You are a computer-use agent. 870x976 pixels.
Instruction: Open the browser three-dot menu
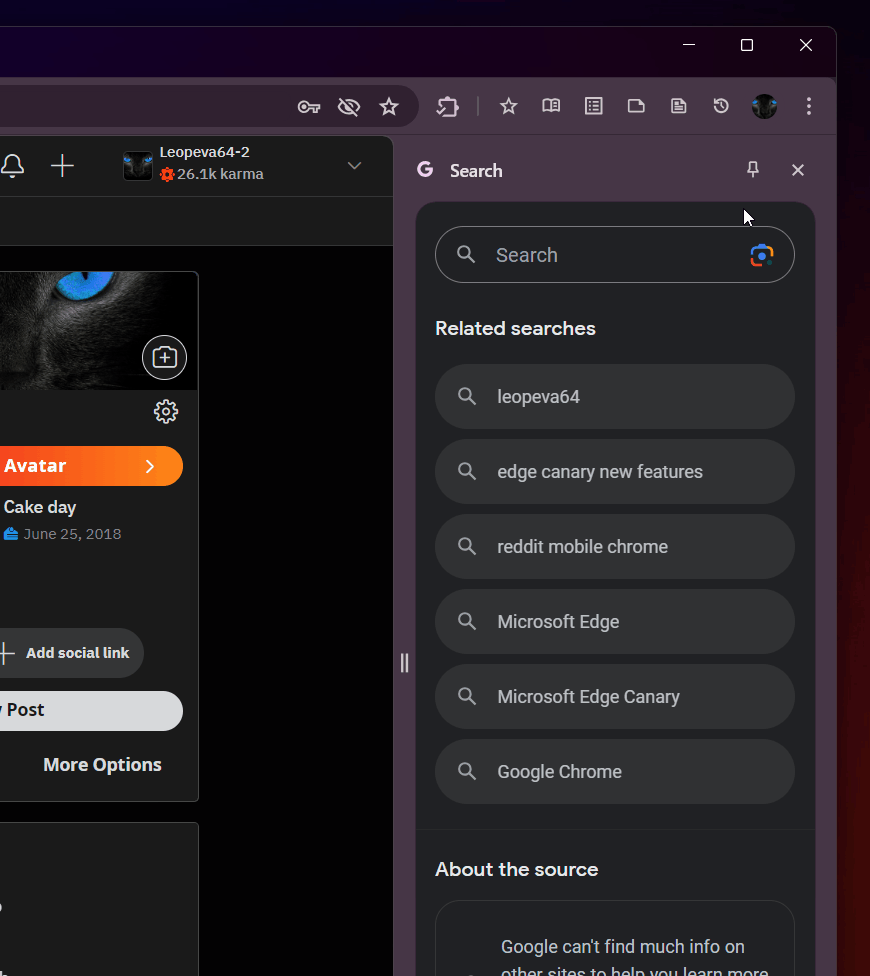[x=809, y=106]
